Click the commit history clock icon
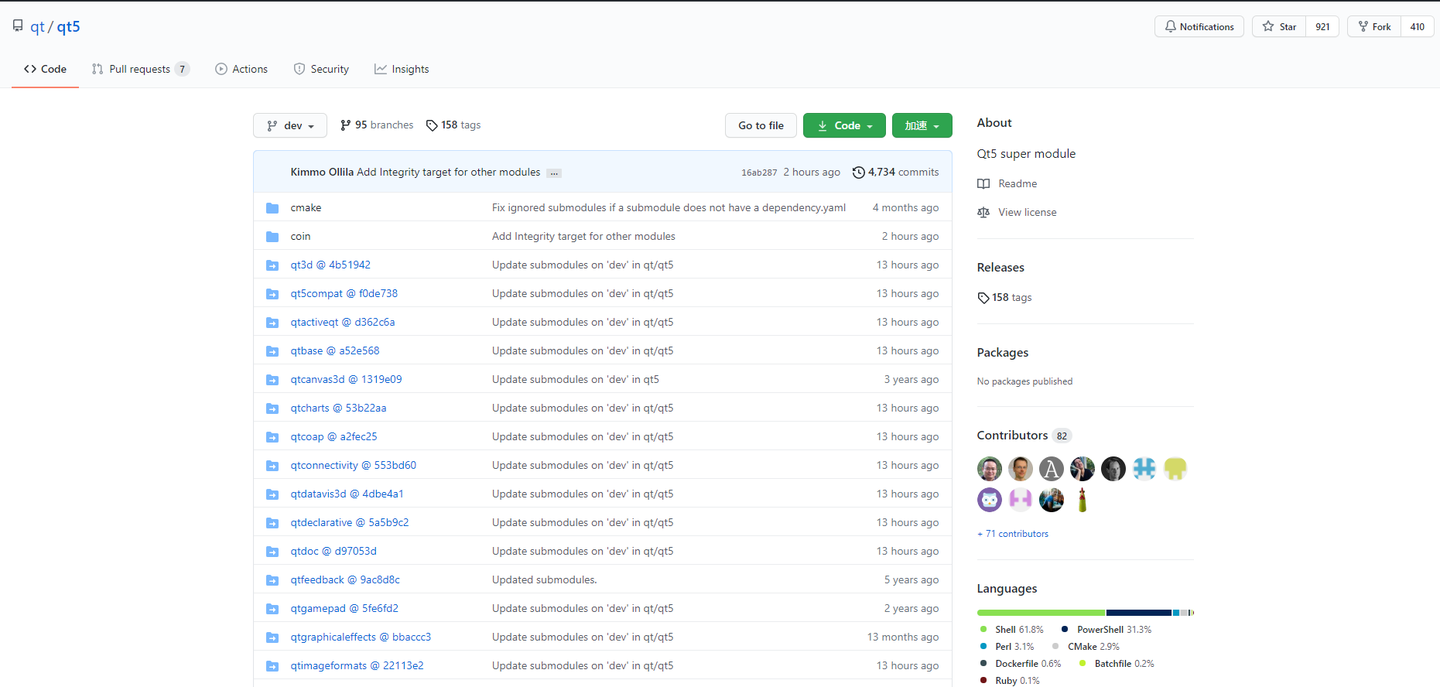This screenshot has width=1440, height=687. tap(858, 172)
